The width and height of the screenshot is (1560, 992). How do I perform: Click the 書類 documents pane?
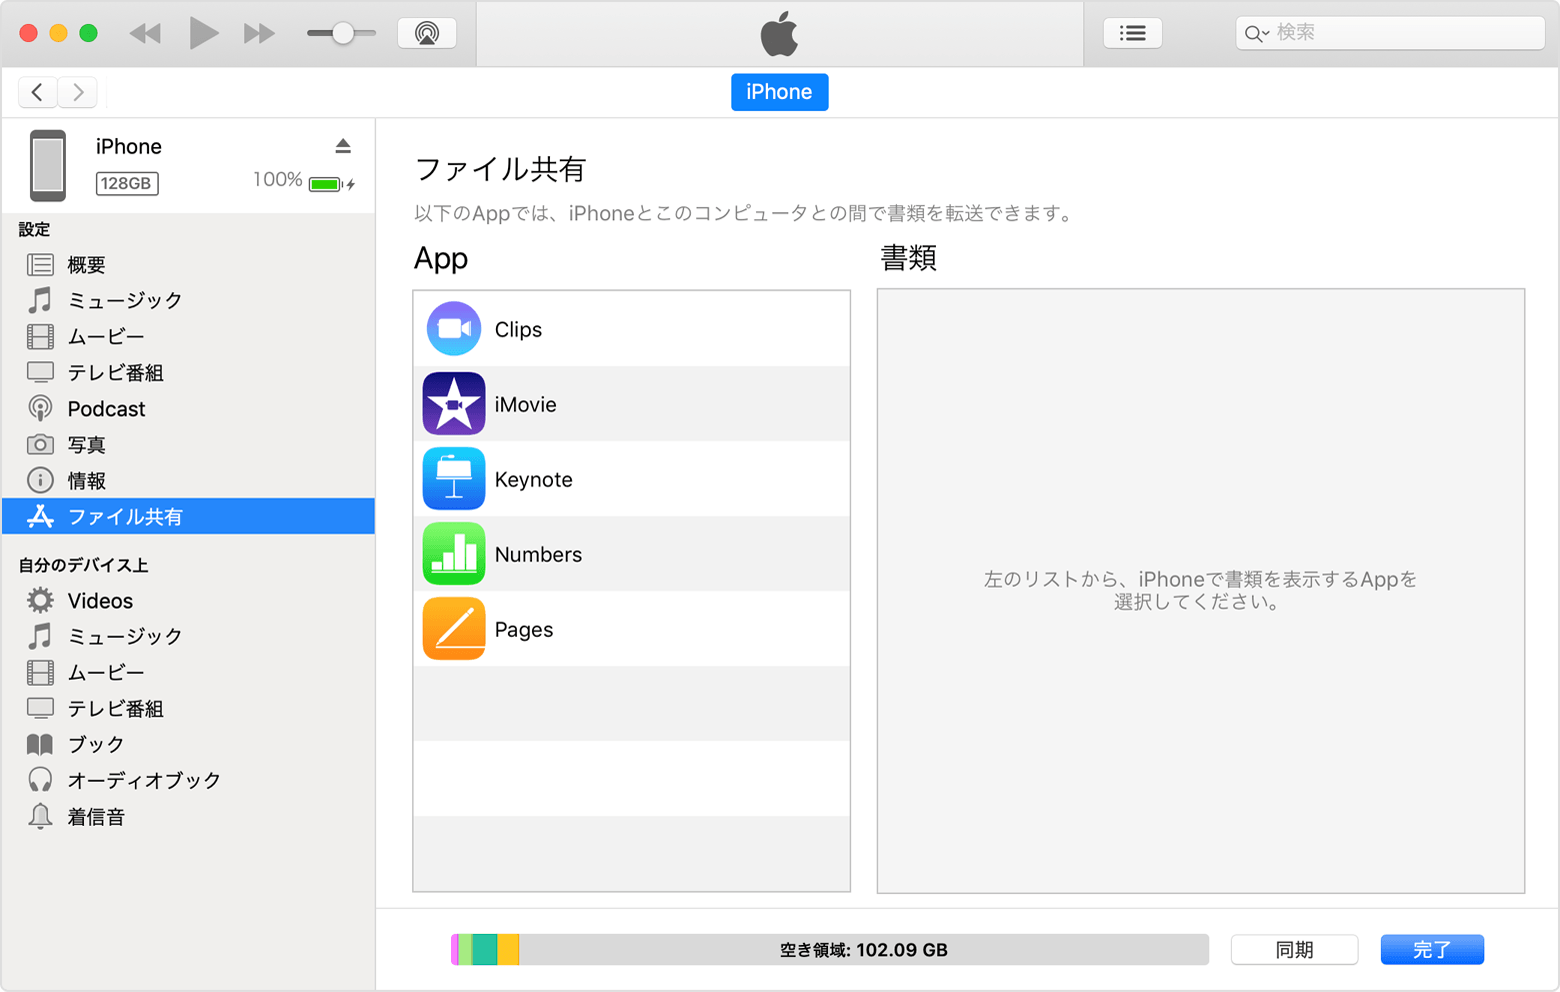pyautogui.click(x=1200, y=591)
